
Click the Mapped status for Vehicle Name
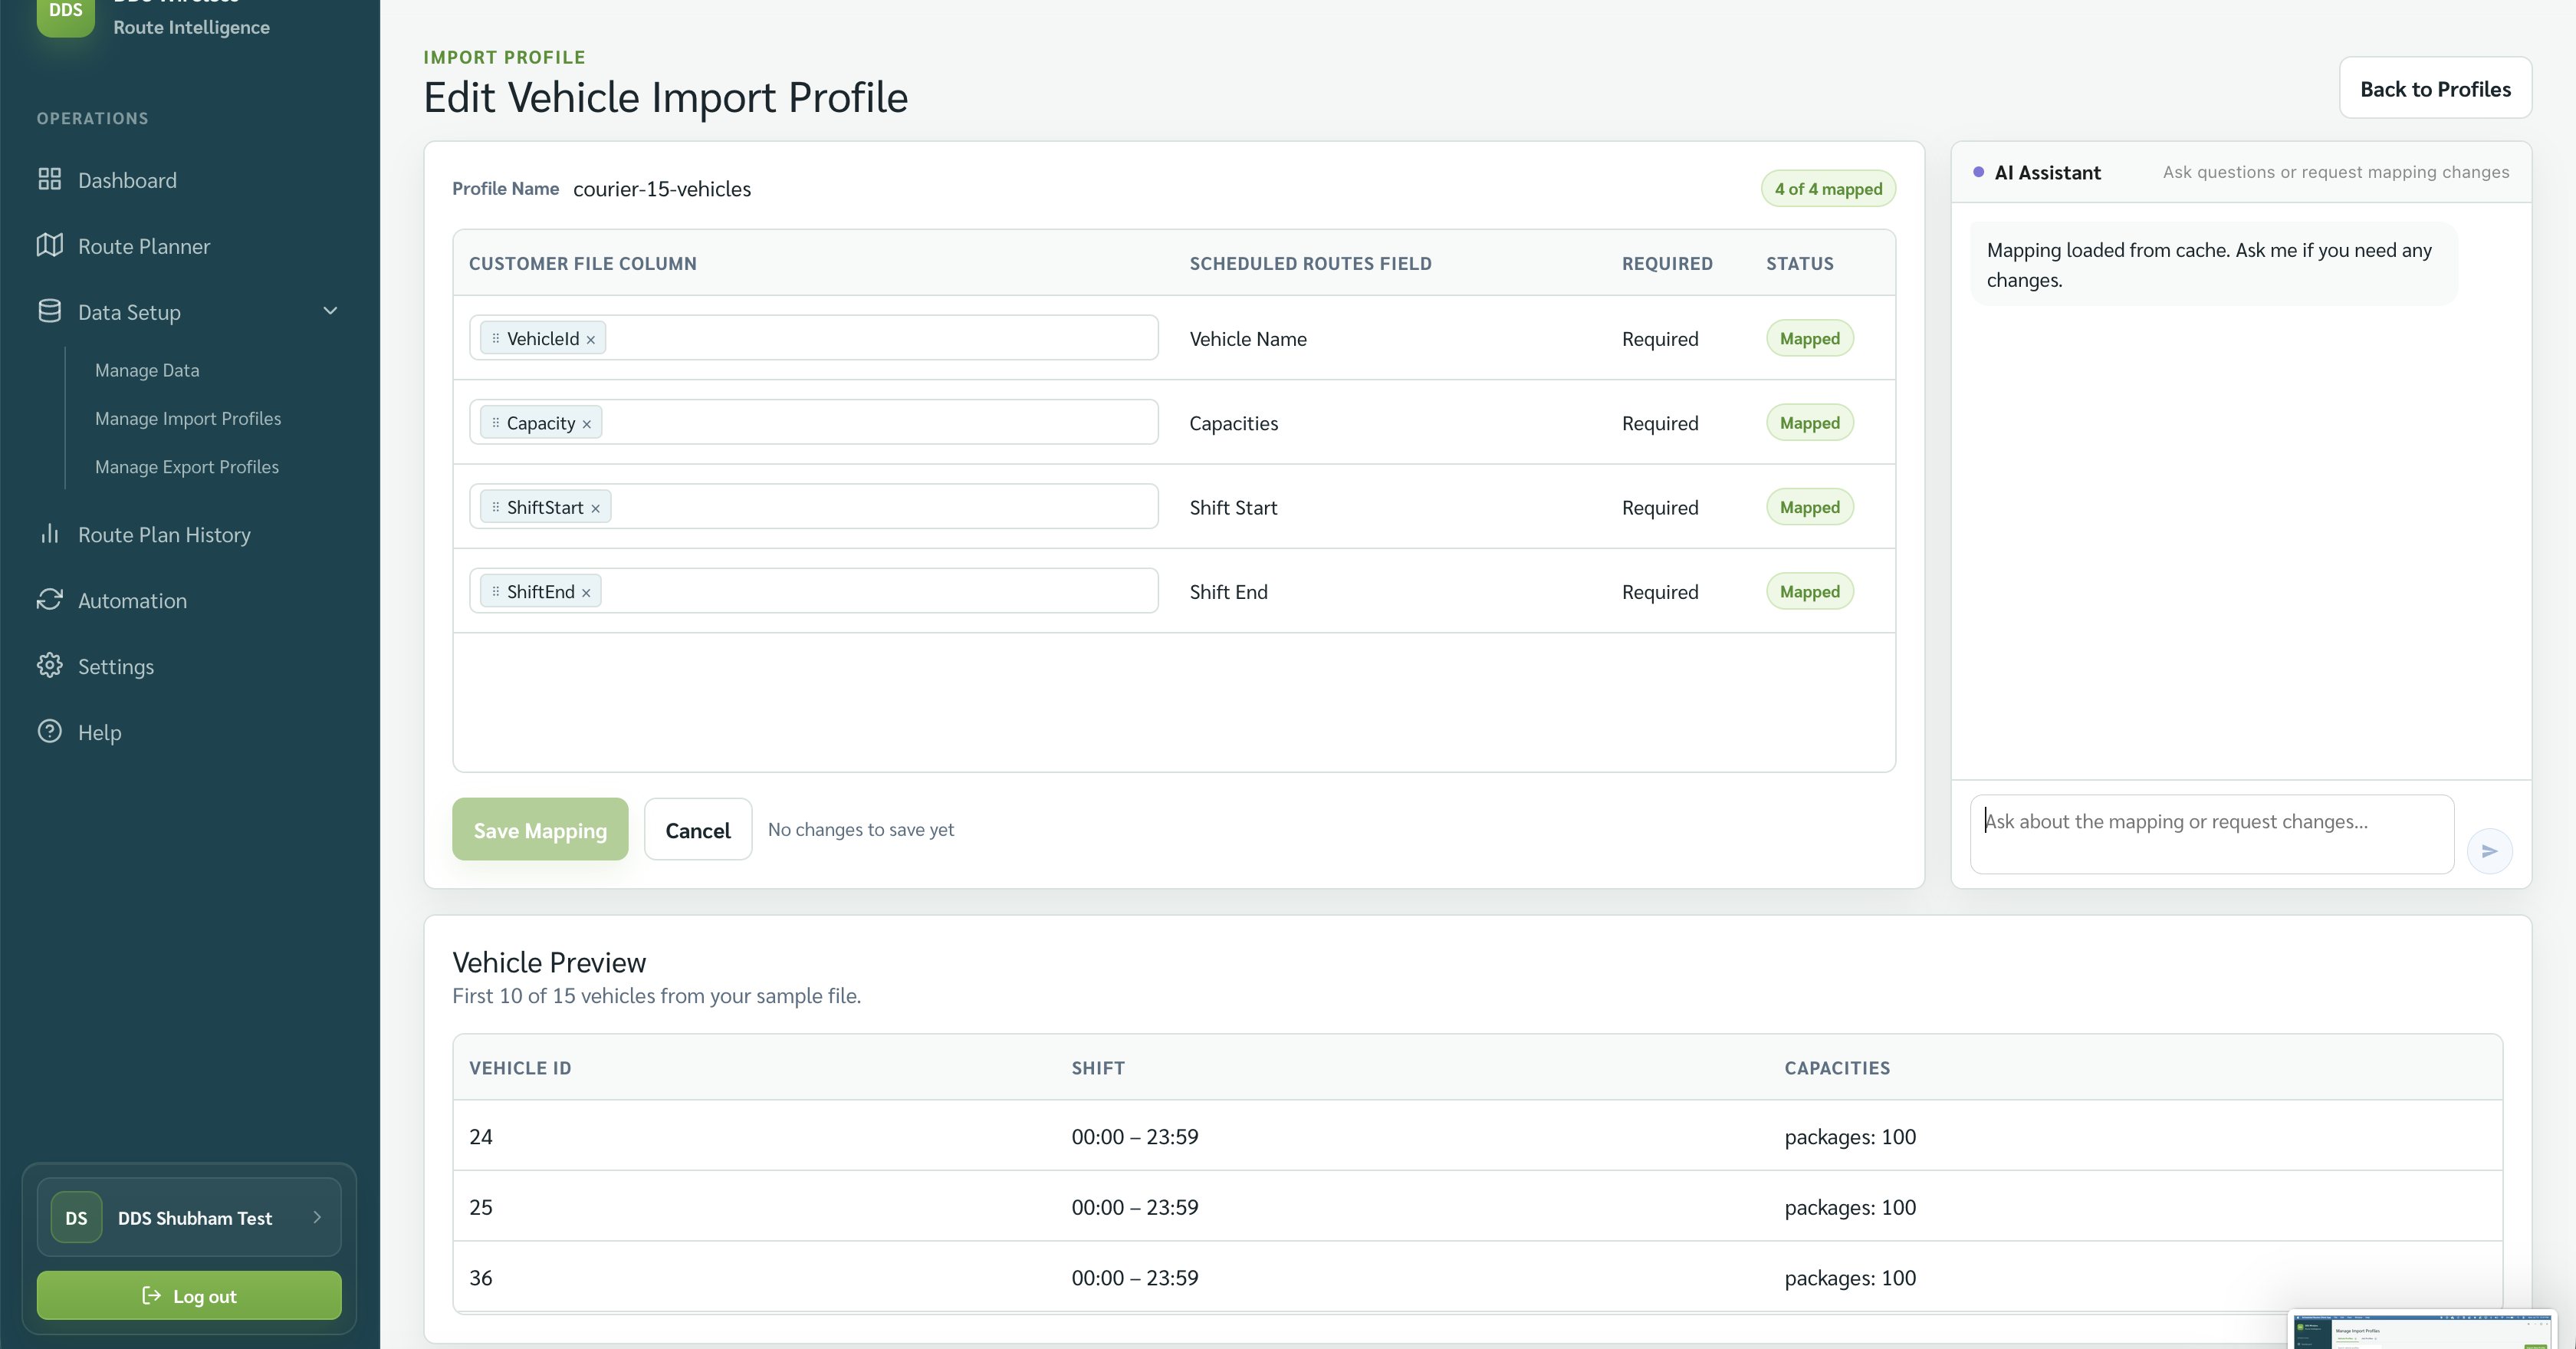point(1810,338)
